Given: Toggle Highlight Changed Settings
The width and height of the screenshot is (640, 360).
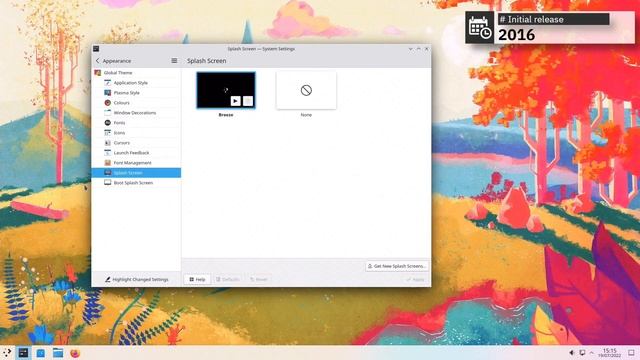Looking at the screenshot, I should pos(136,280).
